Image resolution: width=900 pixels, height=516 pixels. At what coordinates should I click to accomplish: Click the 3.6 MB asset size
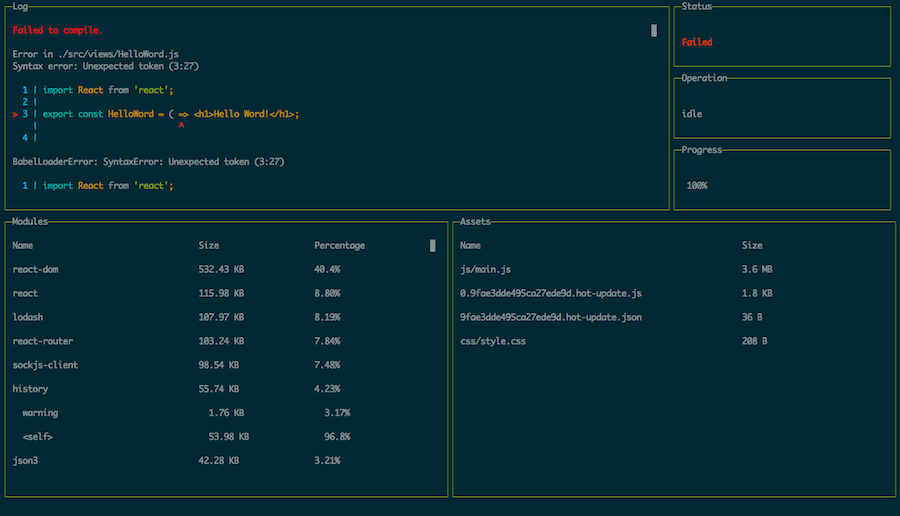point(757,269)
